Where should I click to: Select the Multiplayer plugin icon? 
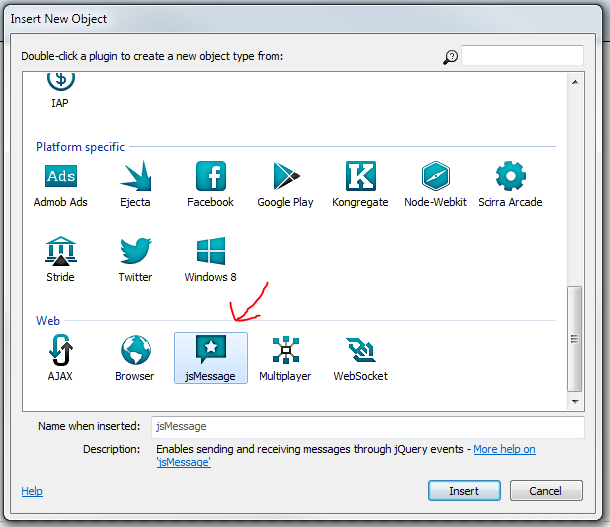(285, 351)
